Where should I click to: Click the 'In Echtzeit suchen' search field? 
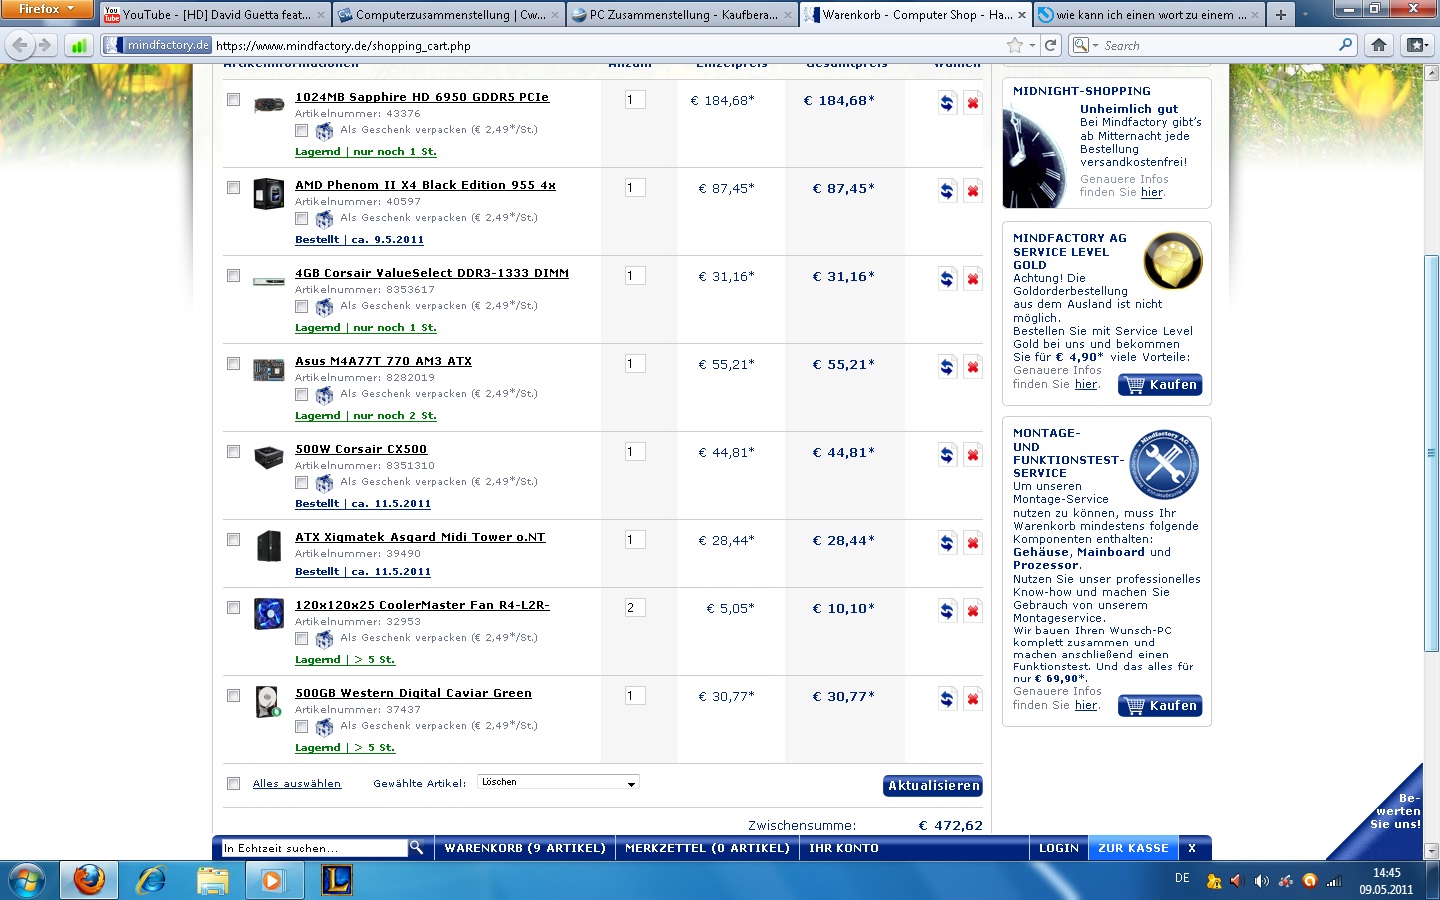(x=314, y=847)
